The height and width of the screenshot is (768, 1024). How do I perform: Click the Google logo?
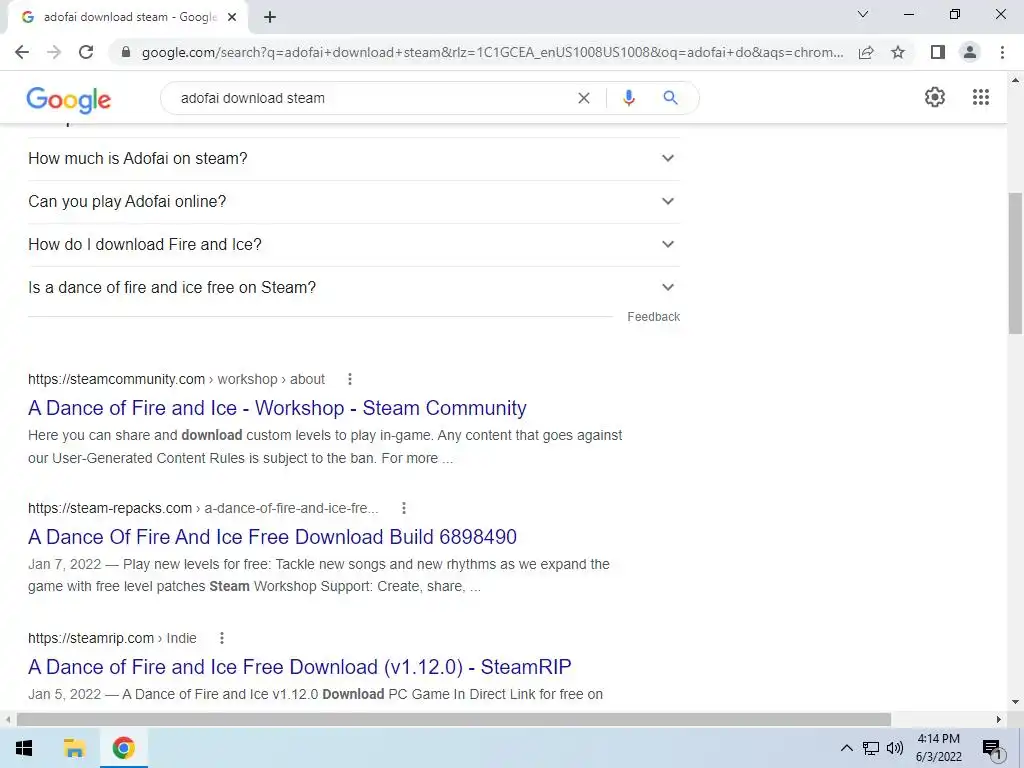[69, 100]
